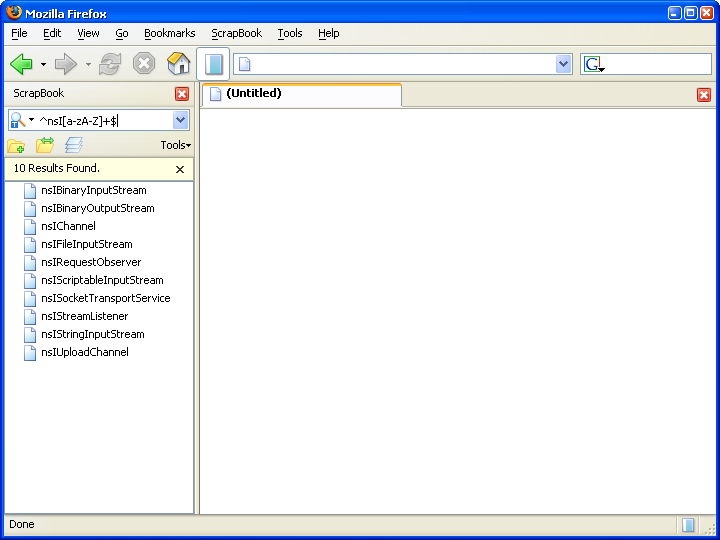Screen dimensions: 720x540
Task: Click the green-arrow folder icon in ScrapBook
Action: [x=45, y=145]
